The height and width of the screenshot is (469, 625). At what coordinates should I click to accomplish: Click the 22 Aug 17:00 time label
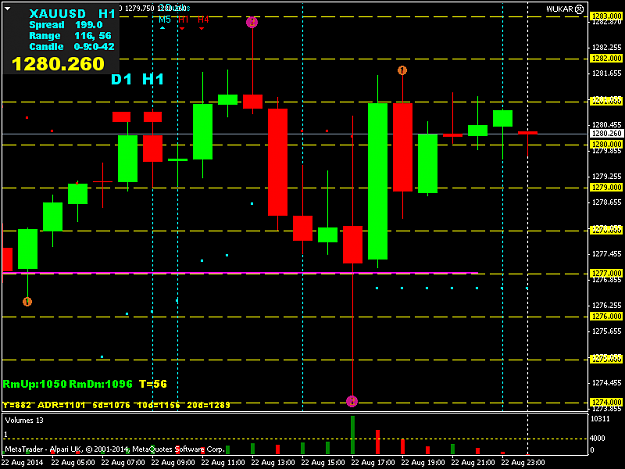pyautogui.click(x=373, y=462)
